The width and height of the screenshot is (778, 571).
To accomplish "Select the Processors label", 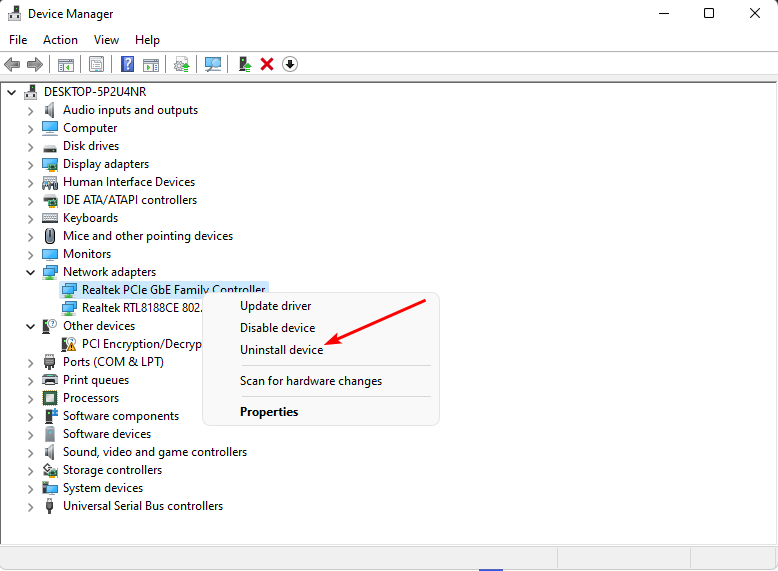I will tap(91, 398).
